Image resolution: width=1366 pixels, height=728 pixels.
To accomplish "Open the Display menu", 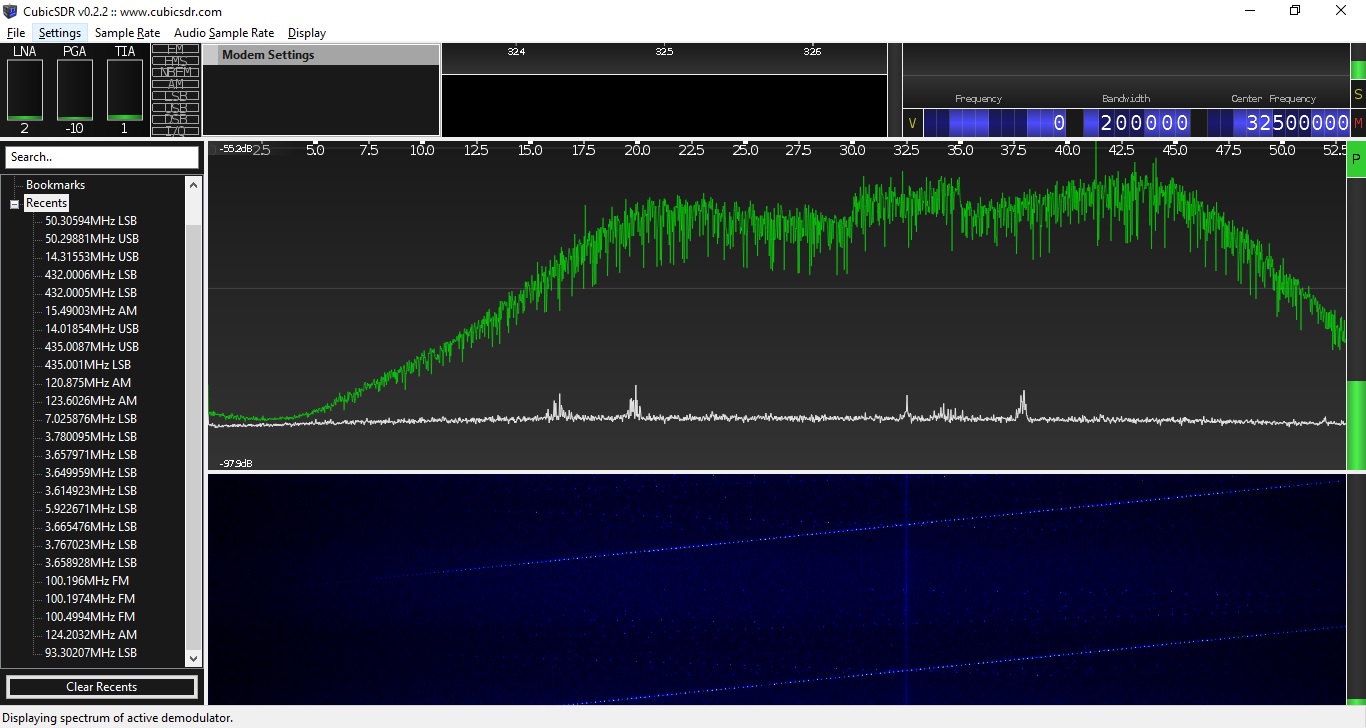I will click(307, 33).
